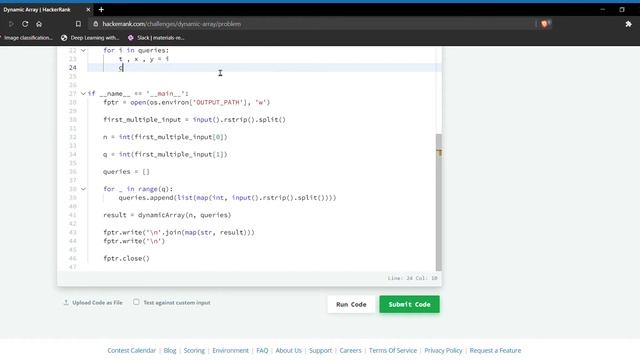Open the Brave shields icon
Screen dimensions: 640x360
pyautogui.click(x=544, y=24)
